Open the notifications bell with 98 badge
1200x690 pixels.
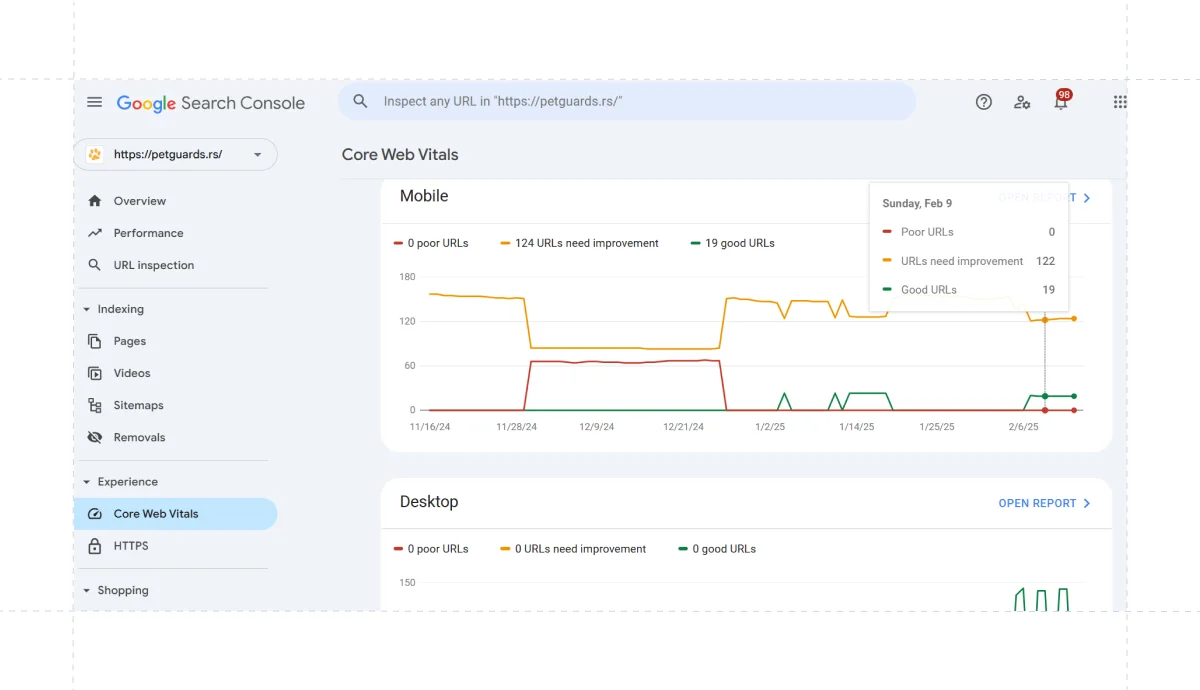point(1061,100)
